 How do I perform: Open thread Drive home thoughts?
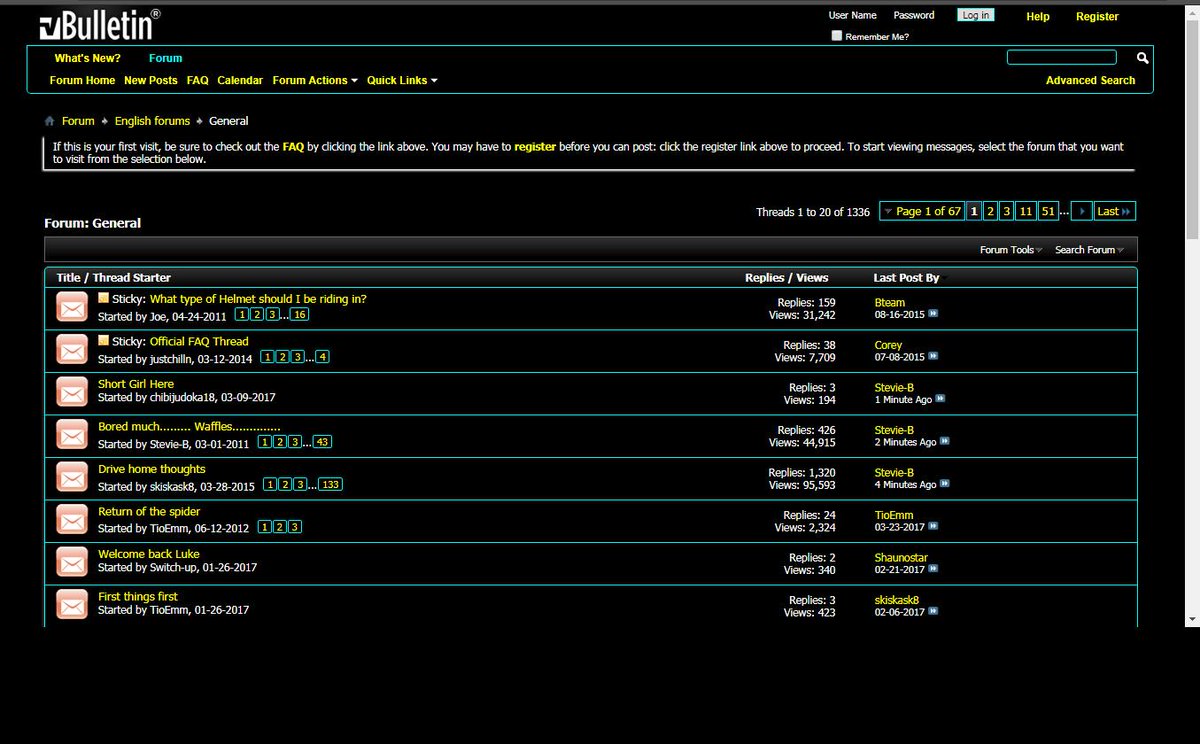tap(152, 469)
